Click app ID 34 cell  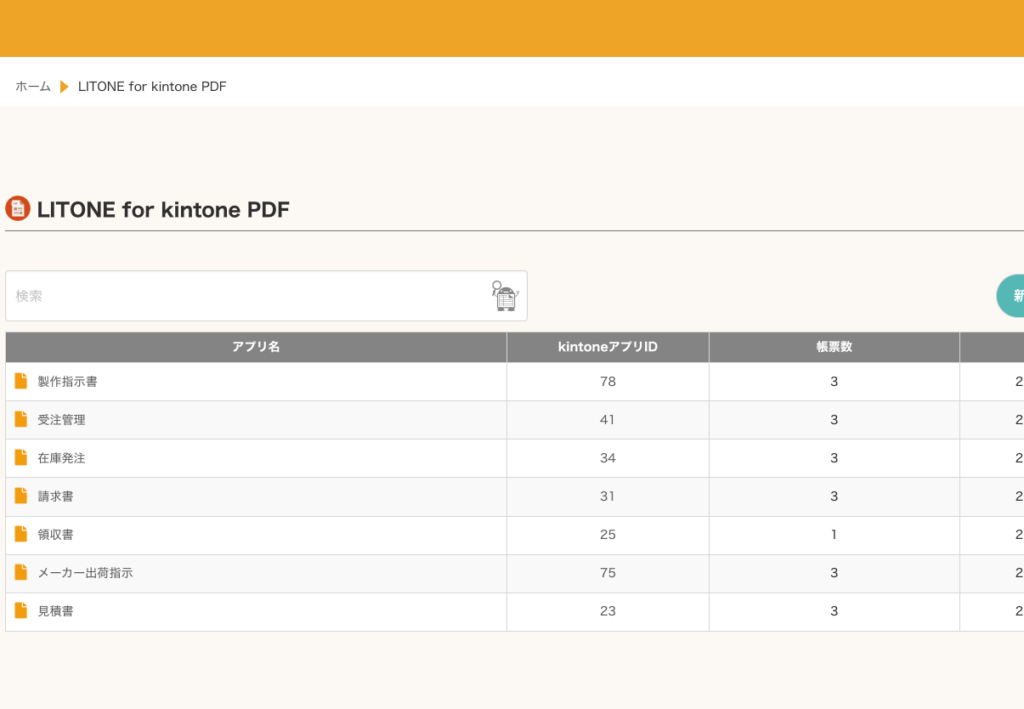click(x=608, y=458)
